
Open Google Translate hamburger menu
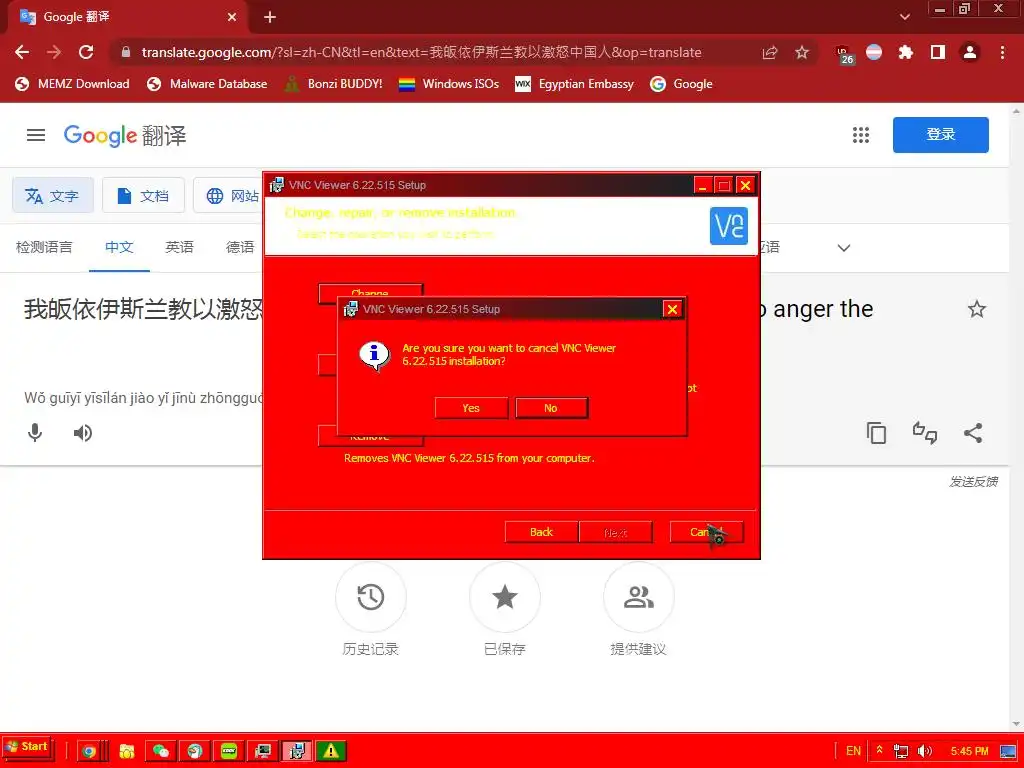click(36, 135)
